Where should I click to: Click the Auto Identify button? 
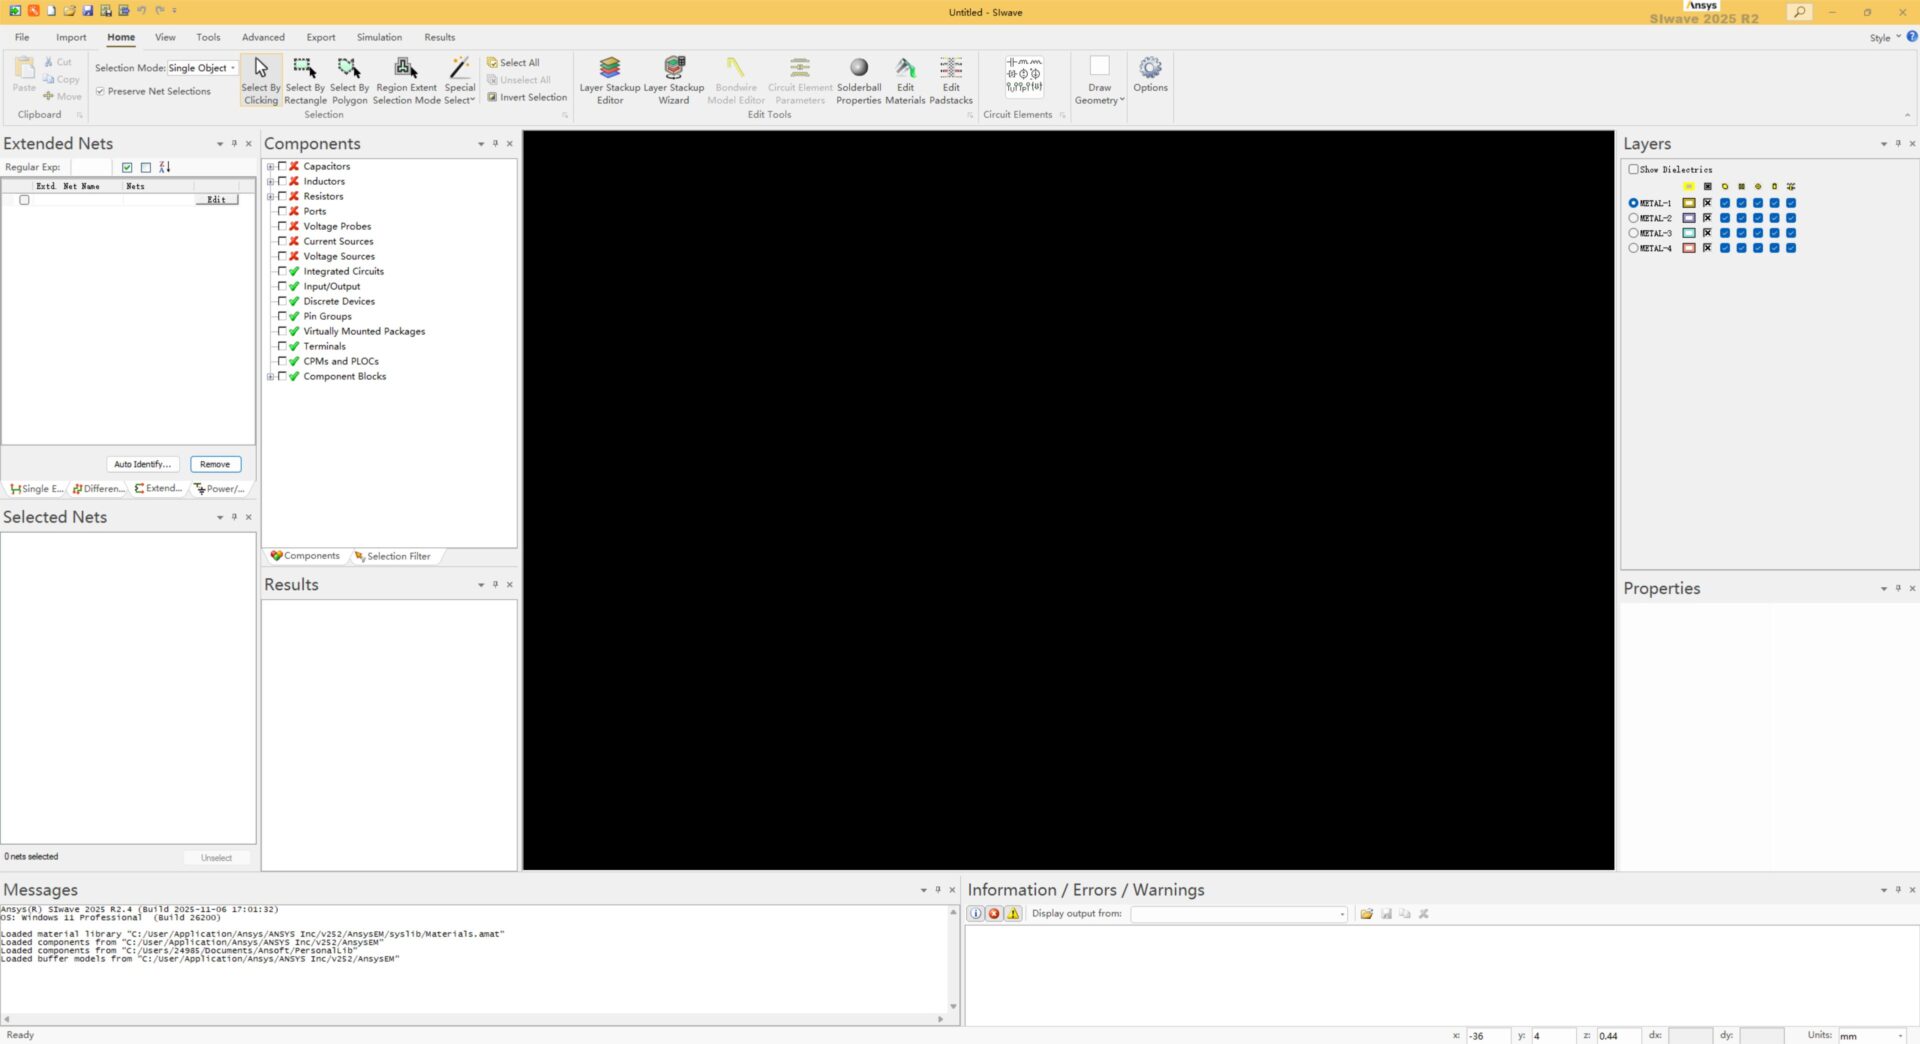coord(142,464)
